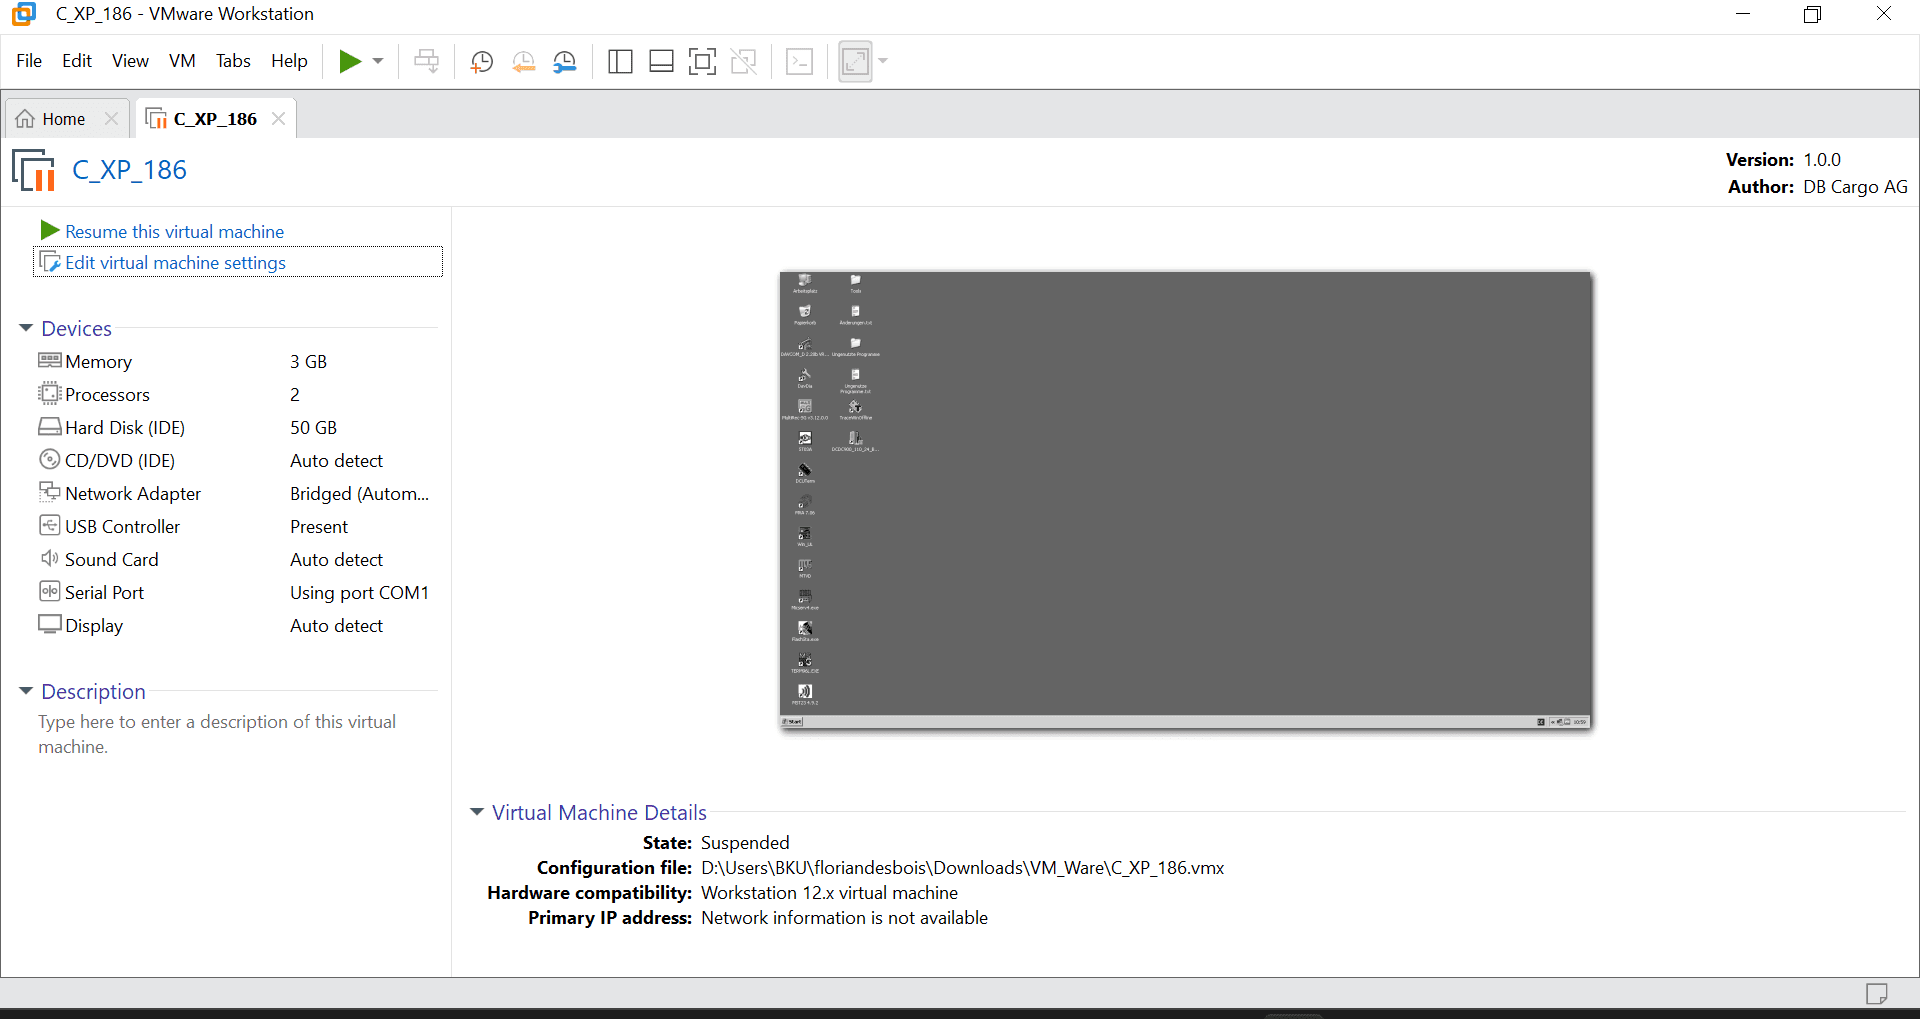1920x1019 pixels.
Task: Collapse the Devices section
Action: point(26,328)
